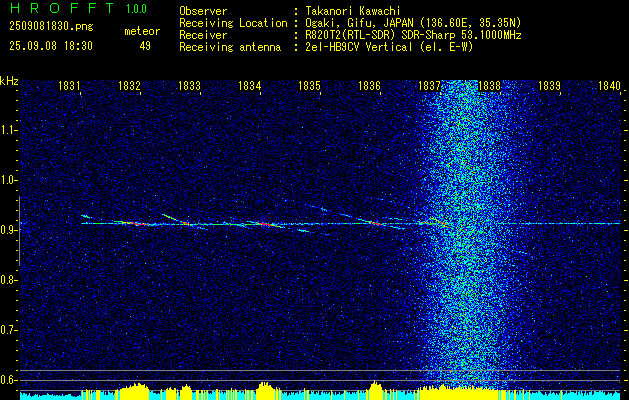This screenshot has width=629, height=400.
Task: Click the 1.0 kHz frequency label
Action: tap(8, 180)
